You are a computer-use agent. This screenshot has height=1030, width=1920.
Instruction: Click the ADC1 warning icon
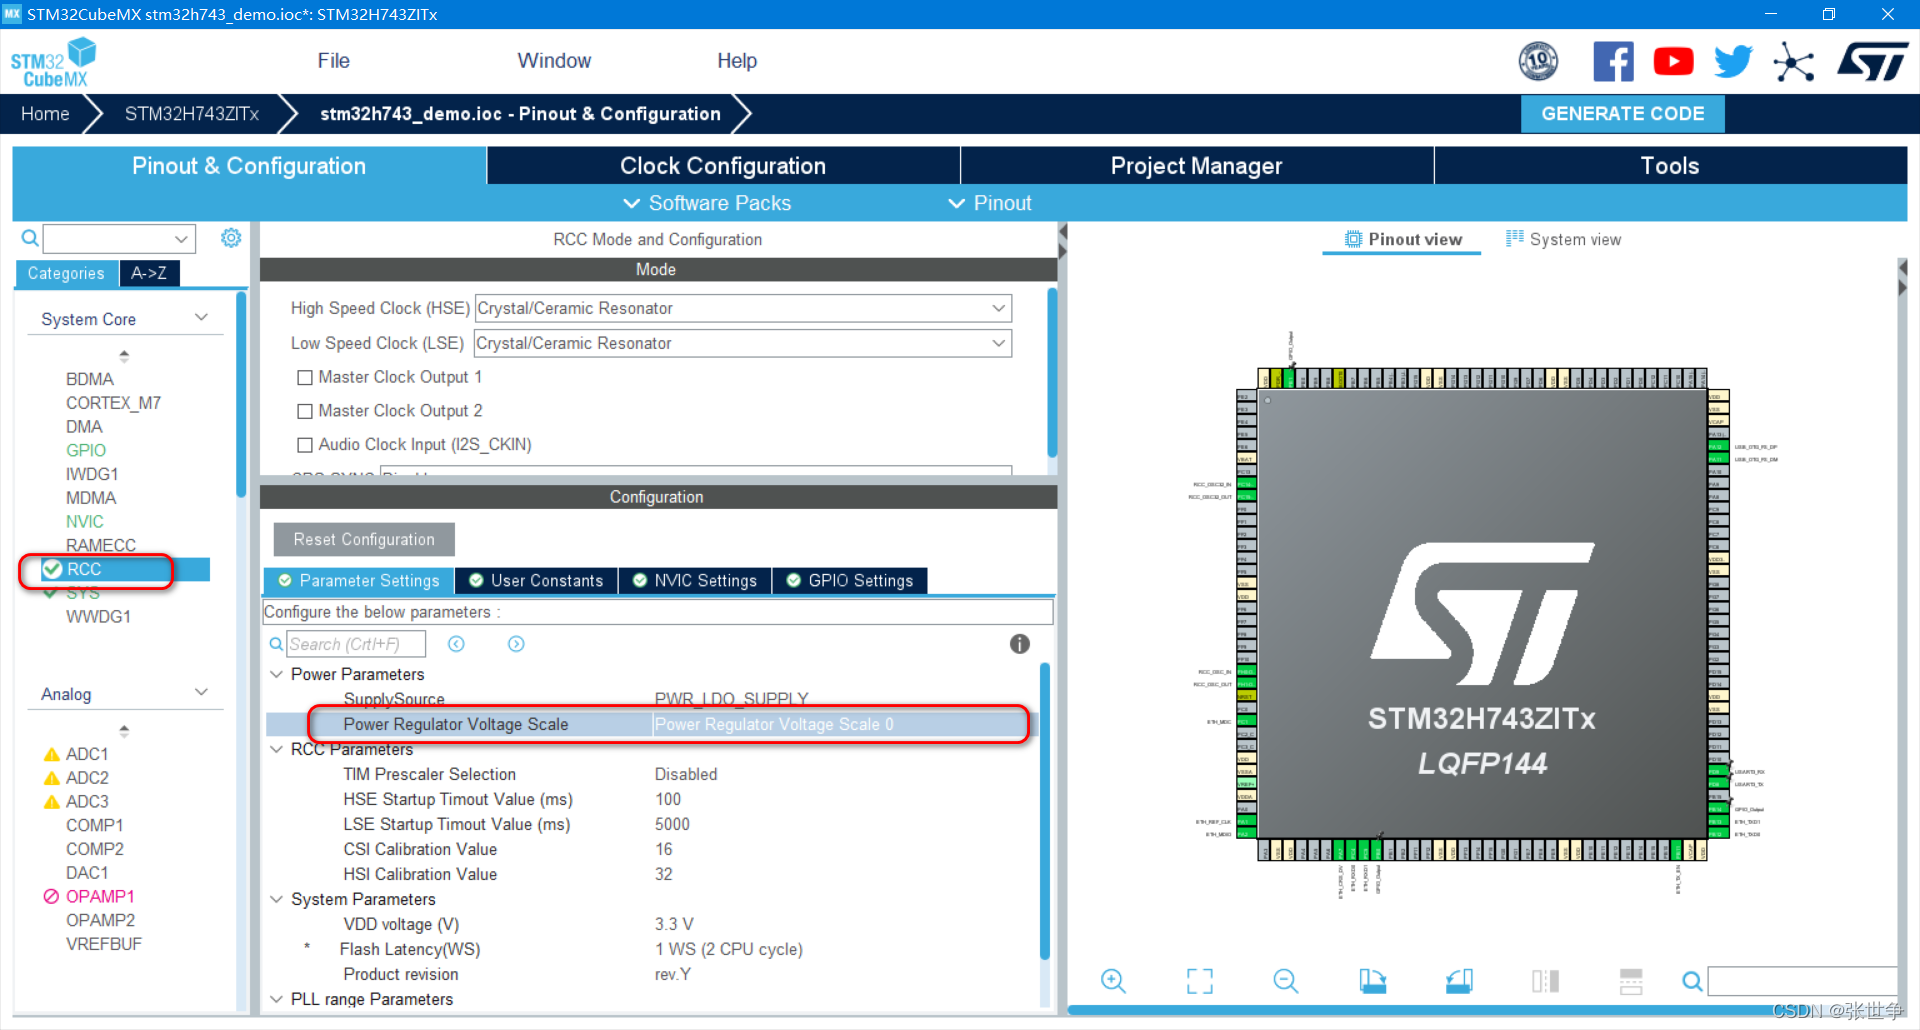(x=52, y=754)
